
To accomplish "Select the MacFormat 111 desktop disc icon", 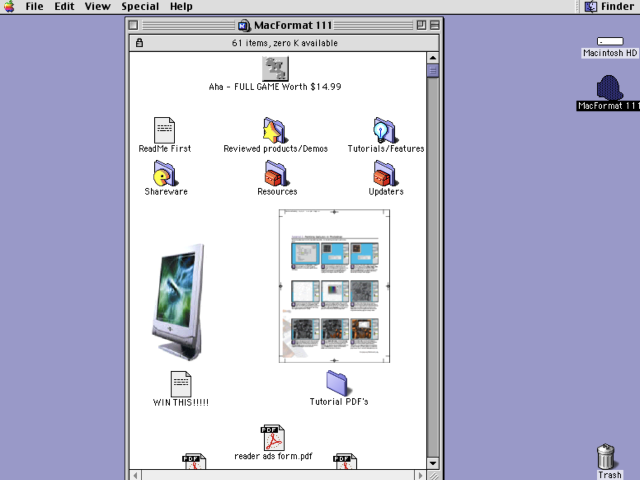I will 610,88.
